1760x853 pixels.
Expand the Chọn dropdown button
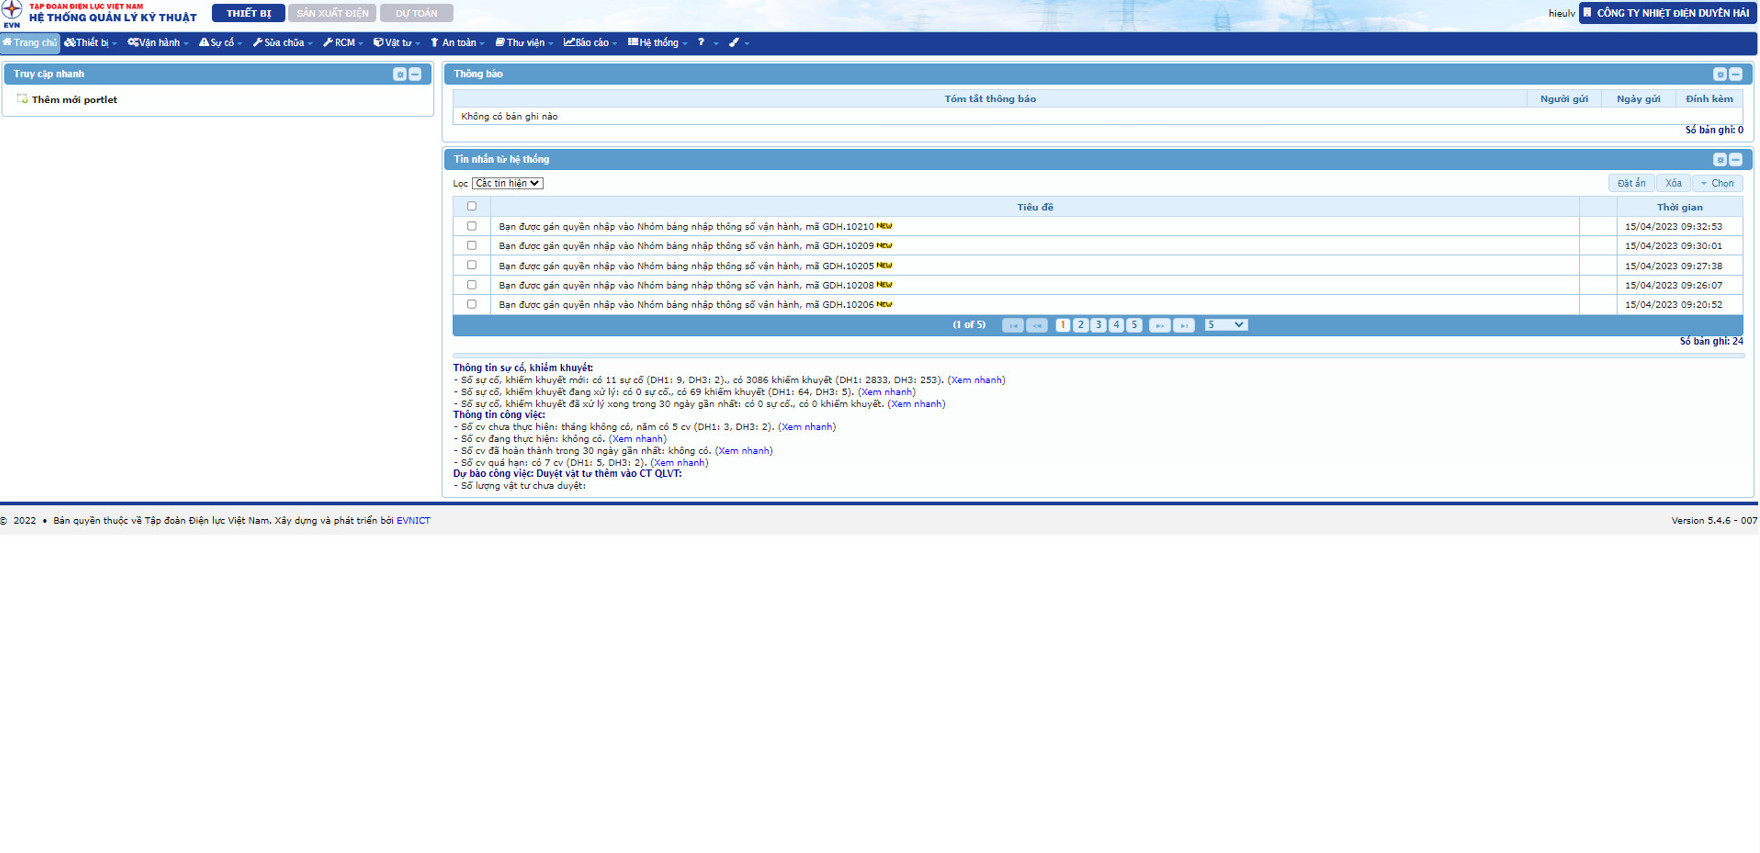coord(1717,183)
